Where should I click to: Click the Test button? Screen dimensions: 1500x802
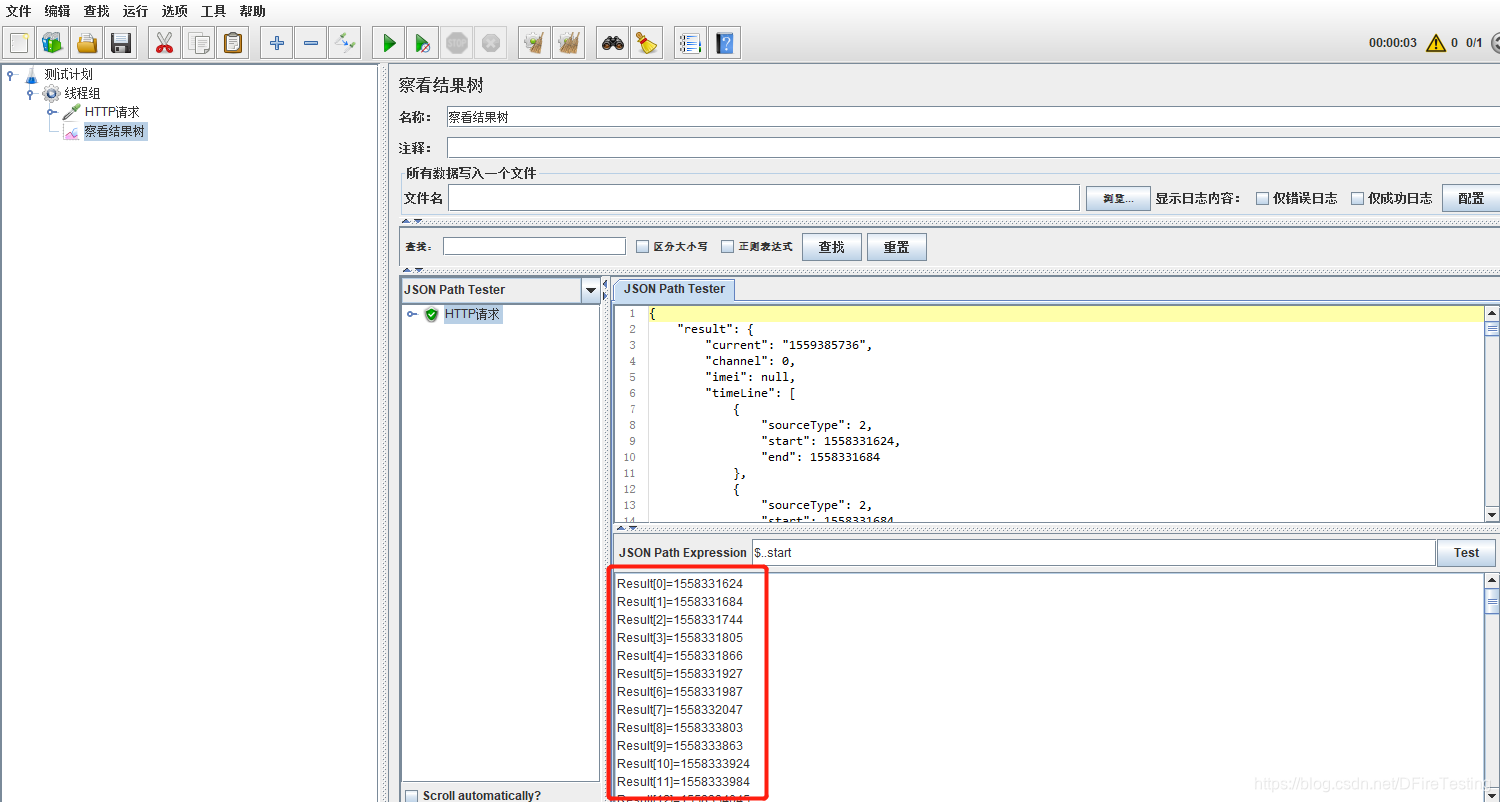1467,552
